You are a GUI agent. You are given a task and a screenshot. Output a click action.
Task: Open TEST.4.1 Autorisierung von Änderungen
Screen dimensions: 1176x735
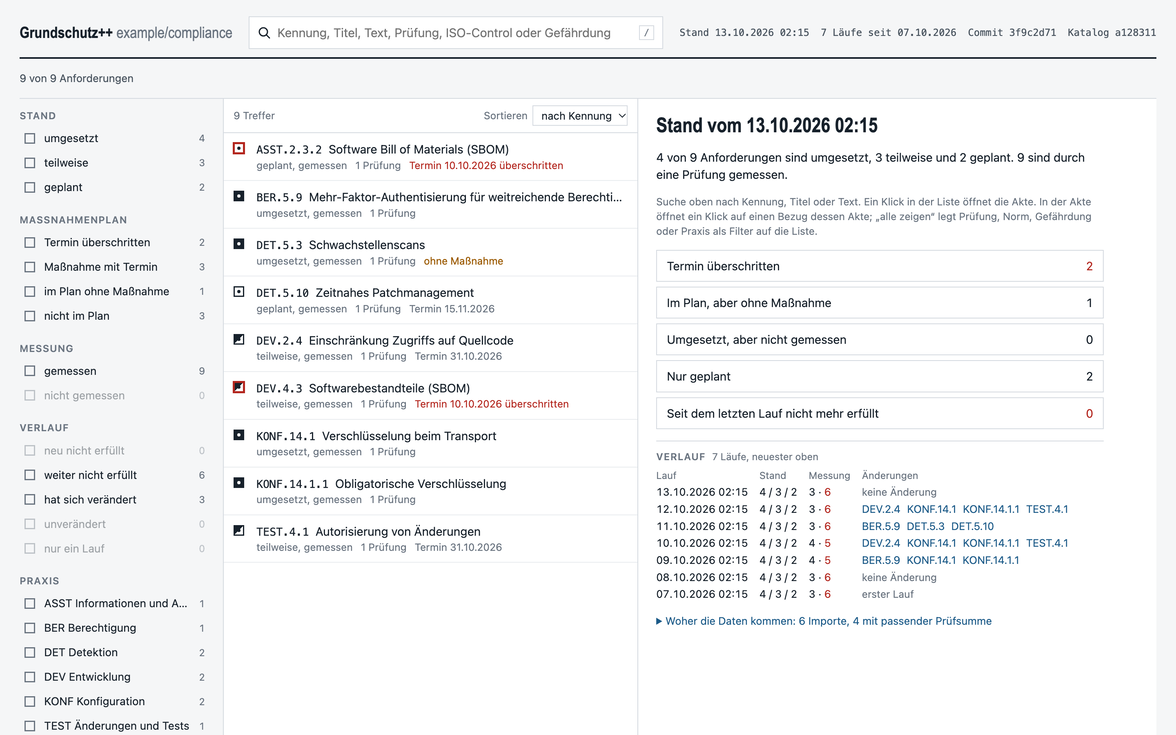pyautogui.click(x=430, y=538)
